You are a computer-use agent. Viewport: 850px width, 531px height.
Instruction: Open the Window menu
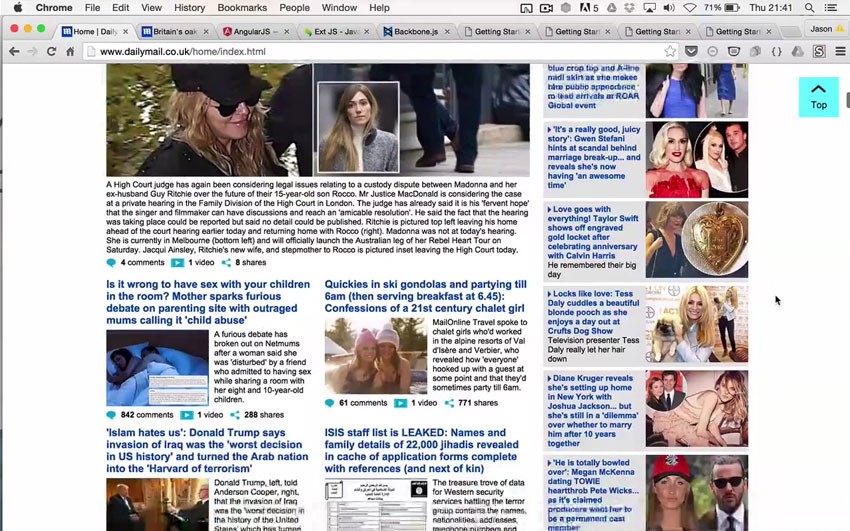pos(339,8)
